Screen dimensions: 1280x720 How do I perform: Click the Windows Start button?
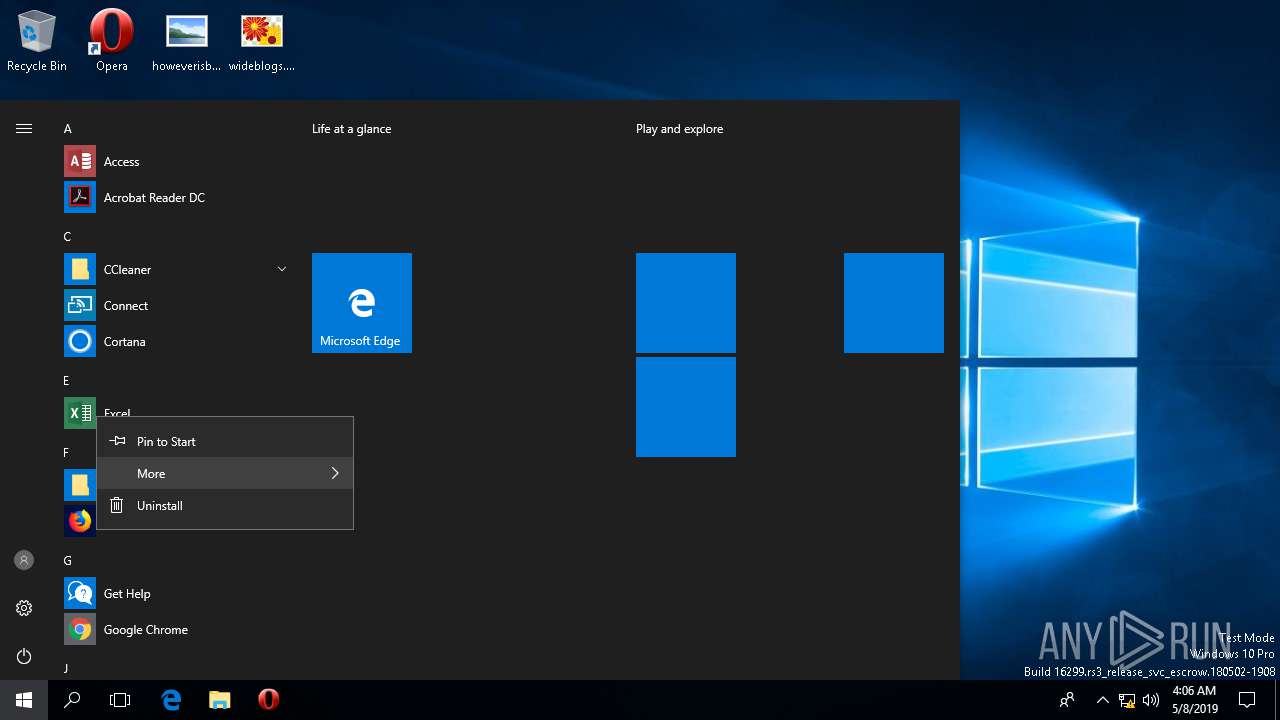(24, 700)
